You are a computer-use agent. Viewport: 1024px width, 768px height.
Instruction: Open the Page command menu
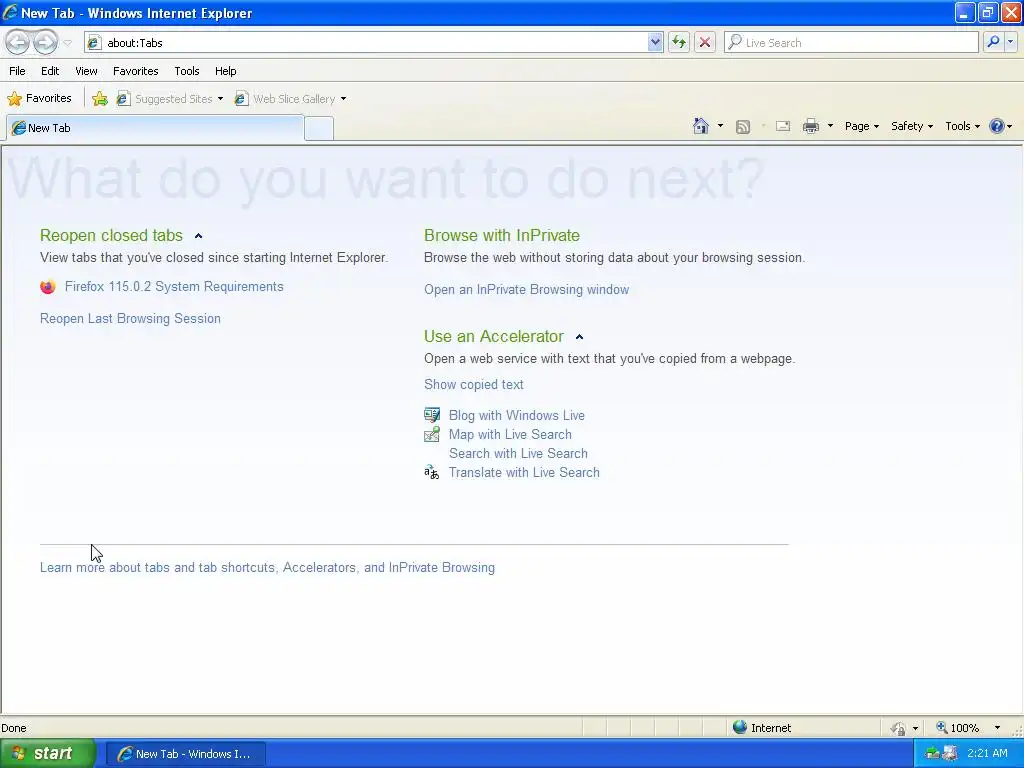pyautogui.click(x=861, y=126)
